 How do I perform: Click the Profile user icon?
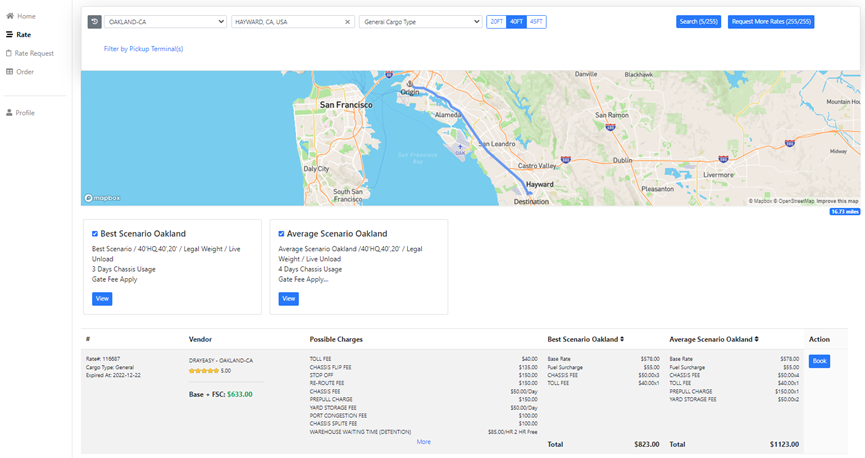pyautogui.click(x=10, y=112)
